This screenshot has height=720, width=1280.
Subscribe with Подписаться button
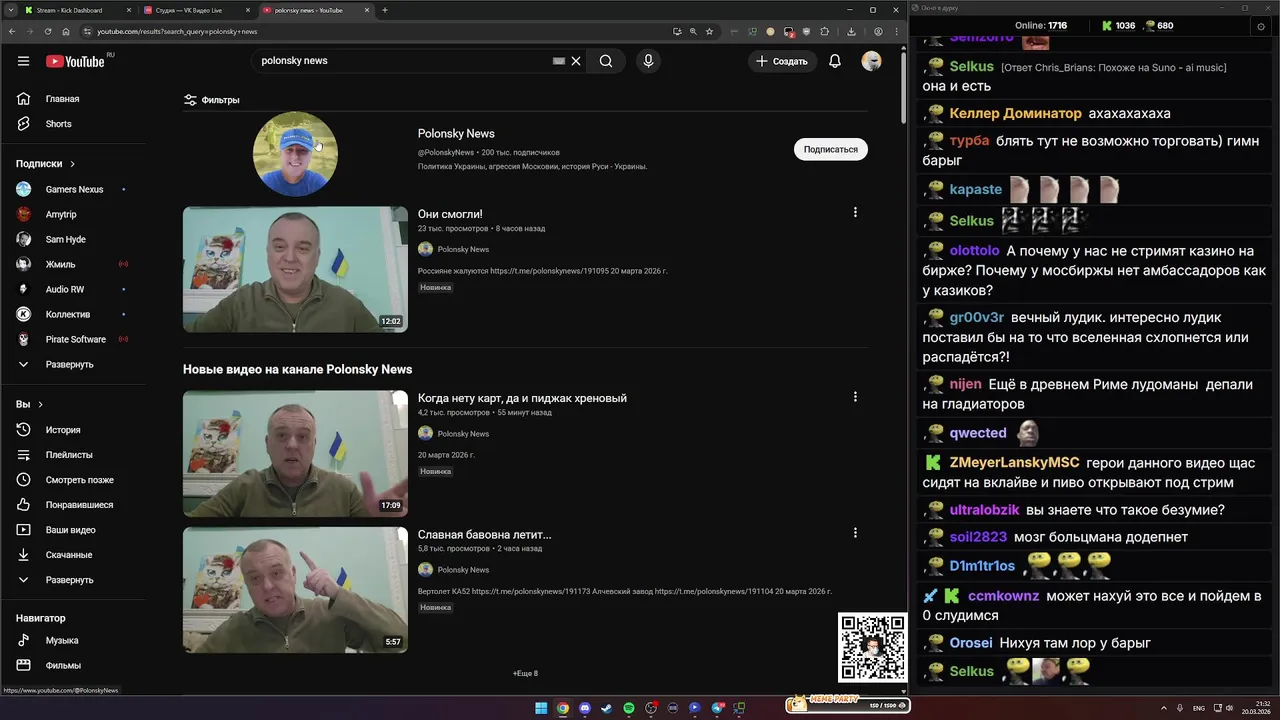(831, 149)
